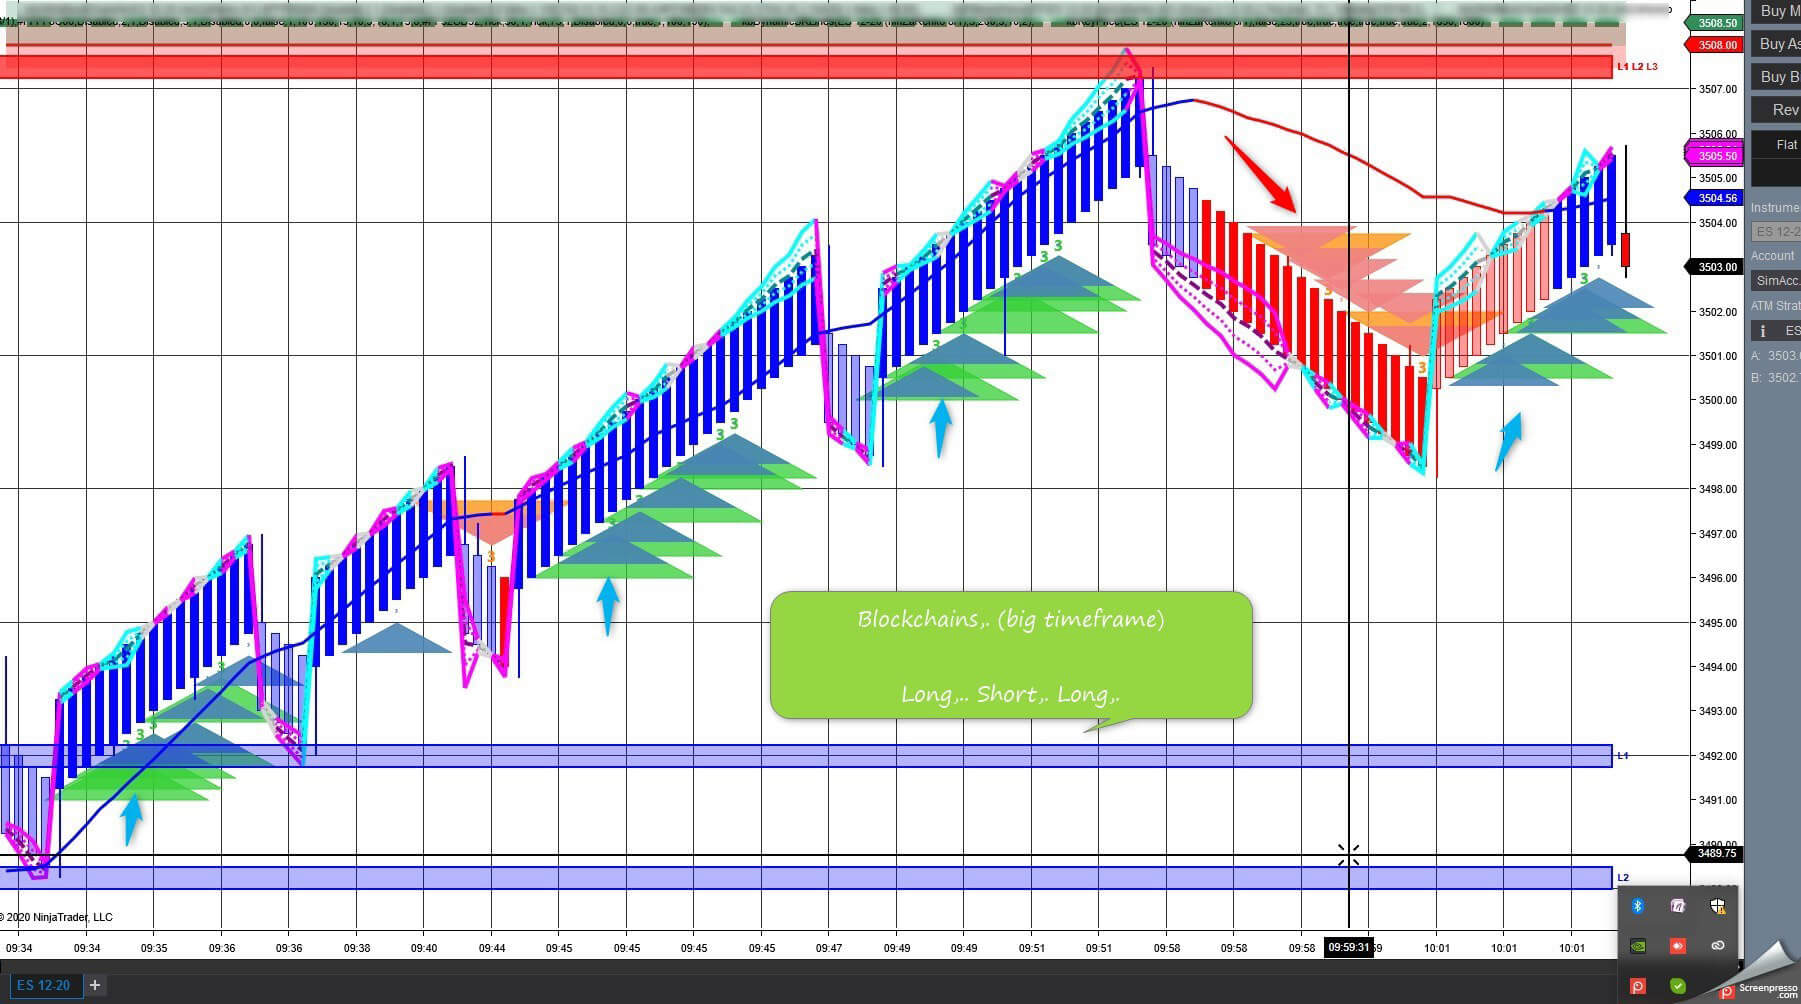Select the ES 12-20 chart tab
This screenshot has width=1801, height=1004.
(43, 985)
